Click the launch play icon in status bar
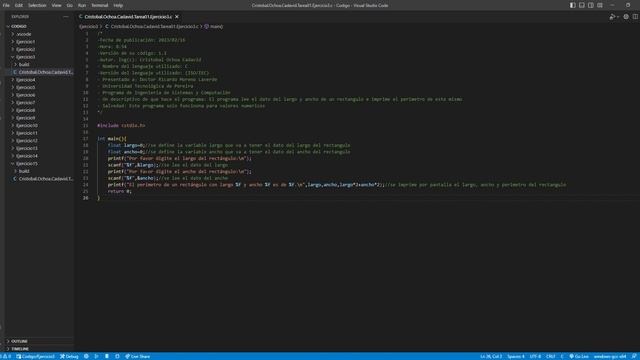 [96, 356]
